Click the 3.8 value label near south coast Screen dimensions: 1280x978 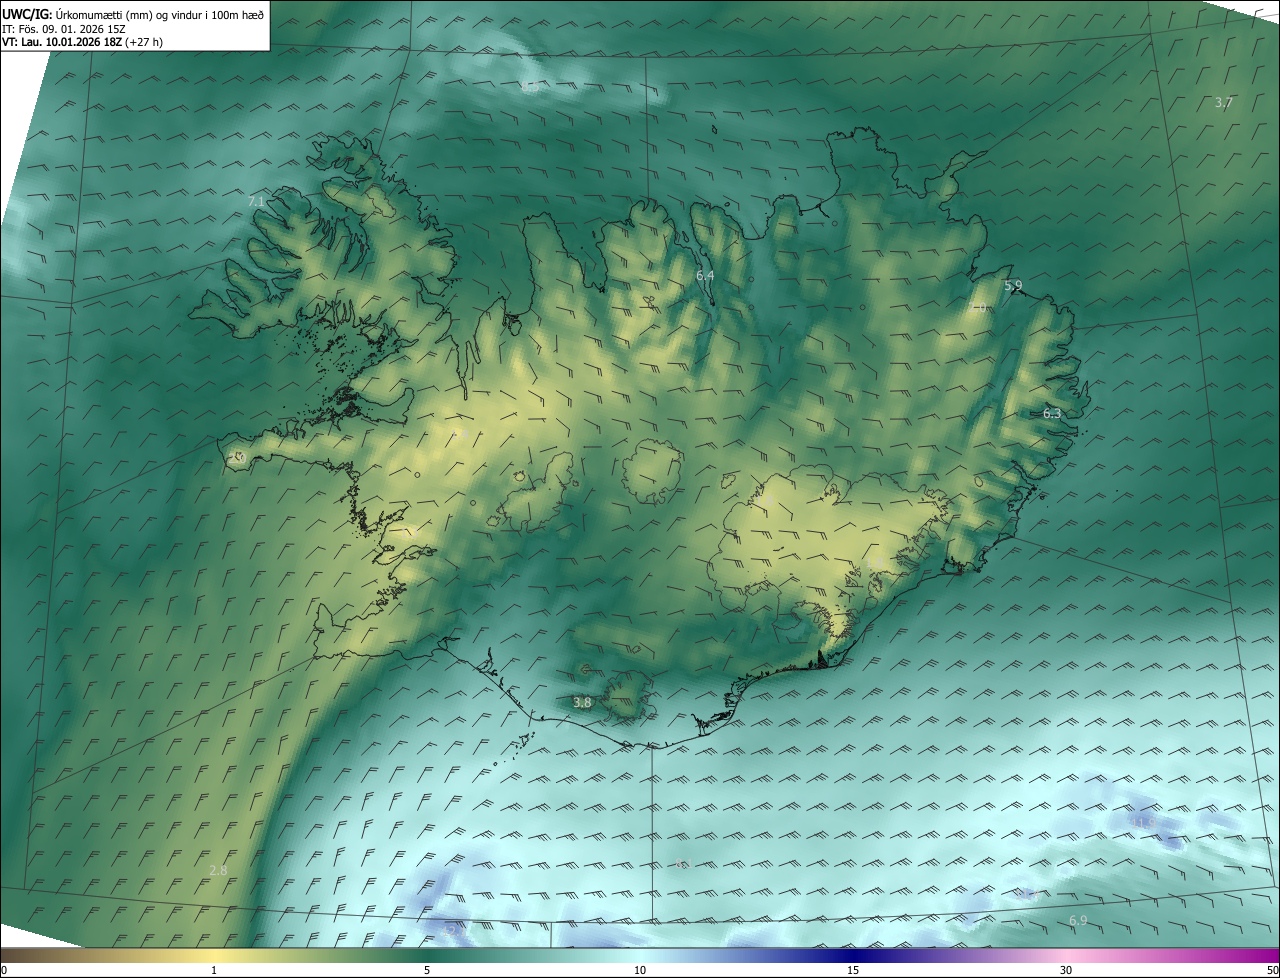(x=582, y=703)
